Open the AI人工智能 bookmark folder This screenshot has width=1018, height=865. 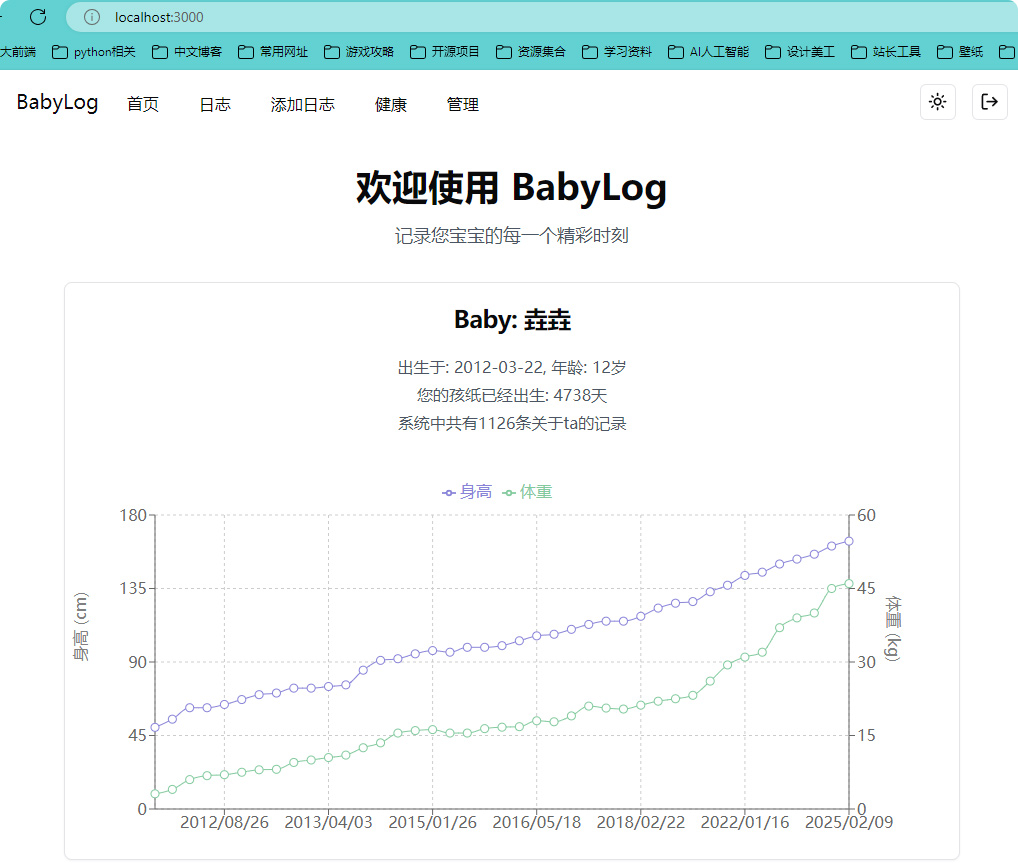point(708,52)
